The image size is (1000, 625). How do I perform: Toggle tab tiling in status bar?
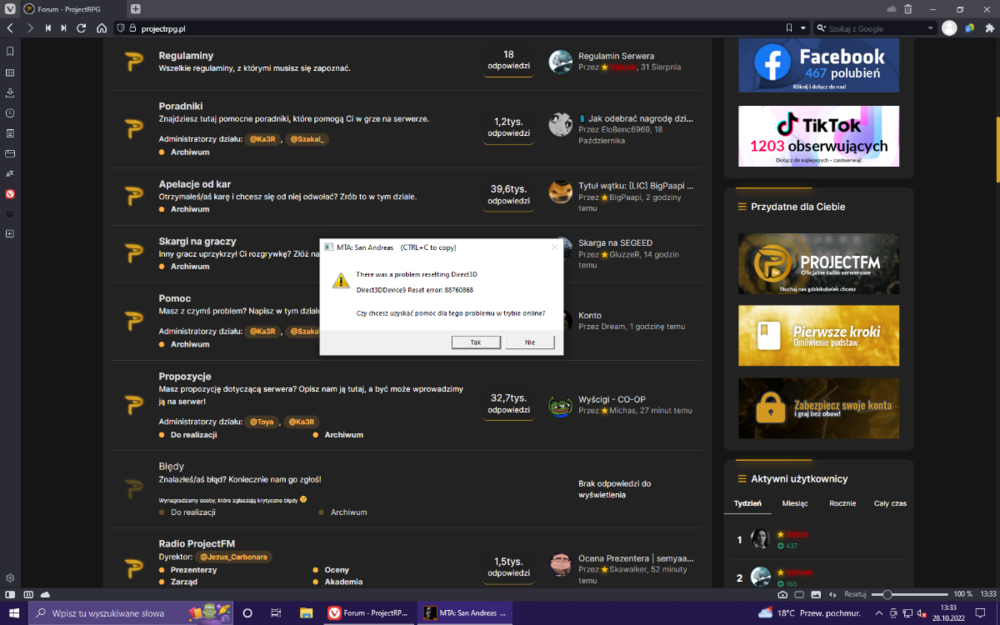(28, 594)
